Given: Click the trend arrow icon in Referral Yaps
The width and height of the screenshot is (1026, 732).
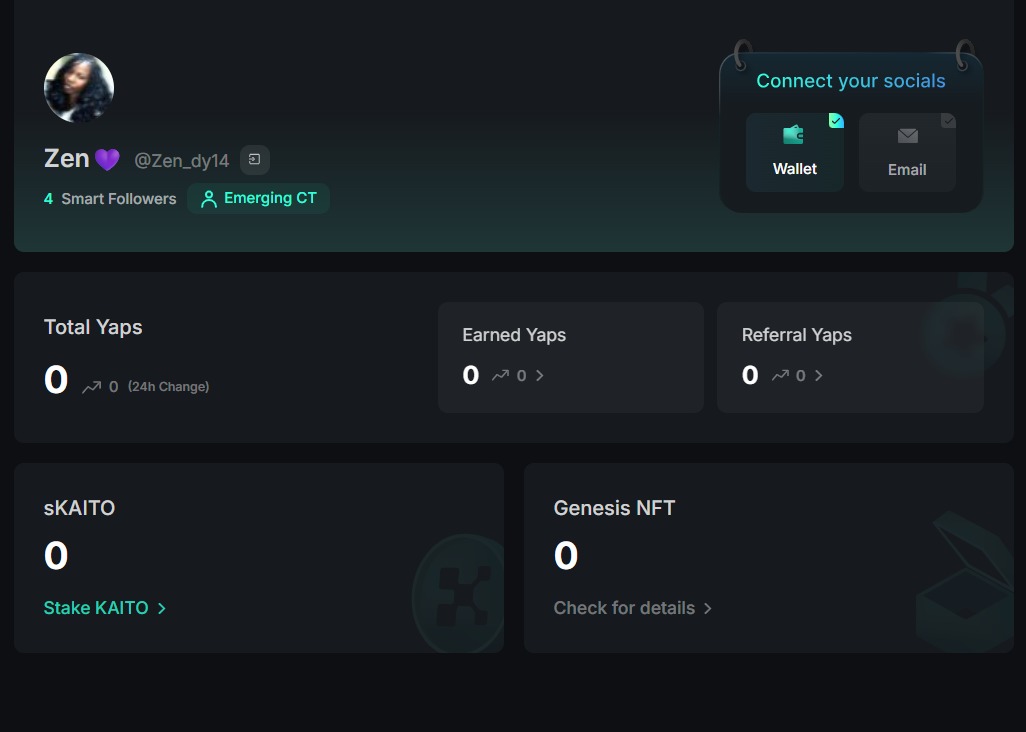Looking at the screenshot, I should click(780, 375).
